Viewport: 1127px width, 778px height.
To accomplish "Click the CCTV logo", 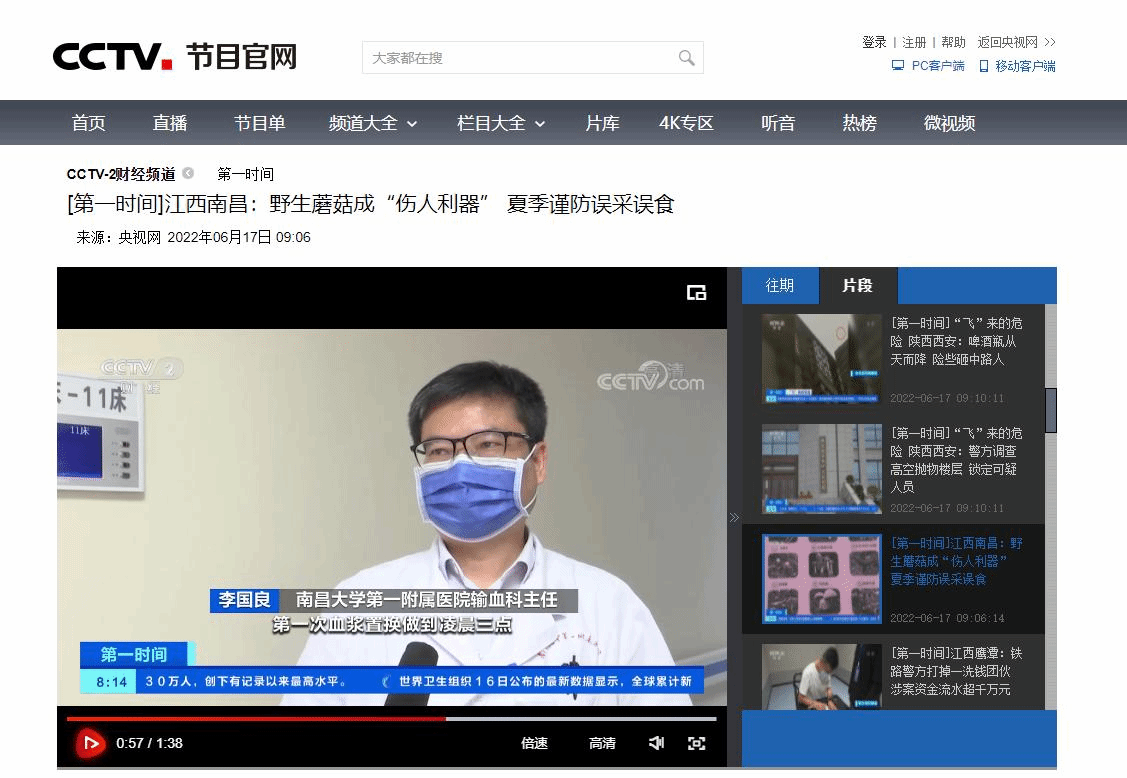I will [x=112, y=56].
